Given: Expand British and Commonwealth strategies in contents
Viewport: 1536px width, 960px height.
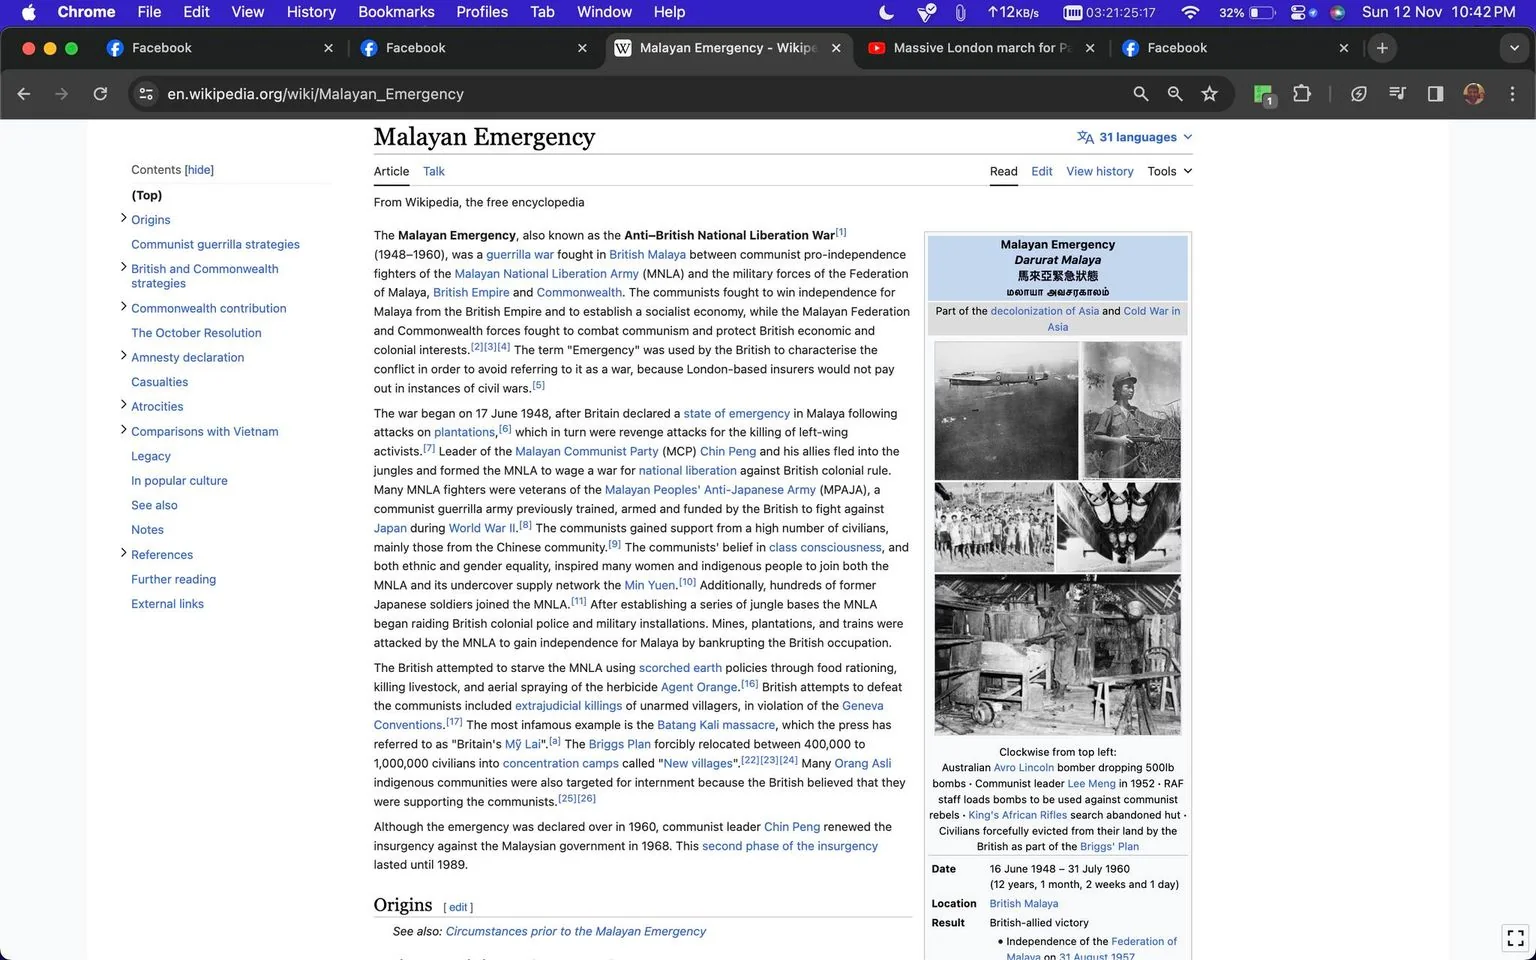Looking at the screenshot, I should 123,267.
